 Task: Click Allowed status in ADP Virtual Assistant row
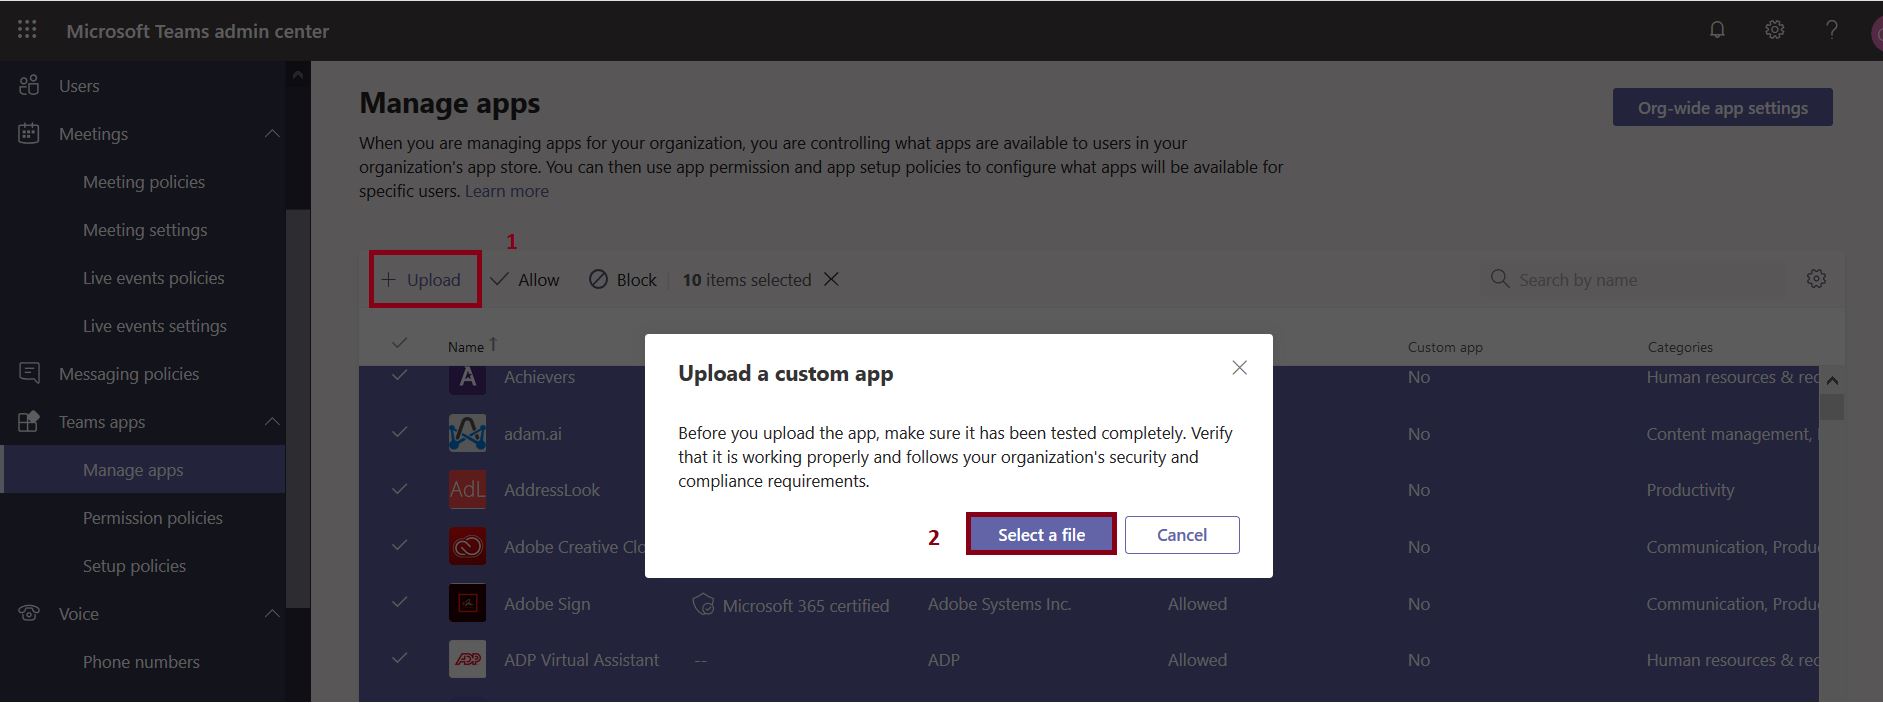1197,660
